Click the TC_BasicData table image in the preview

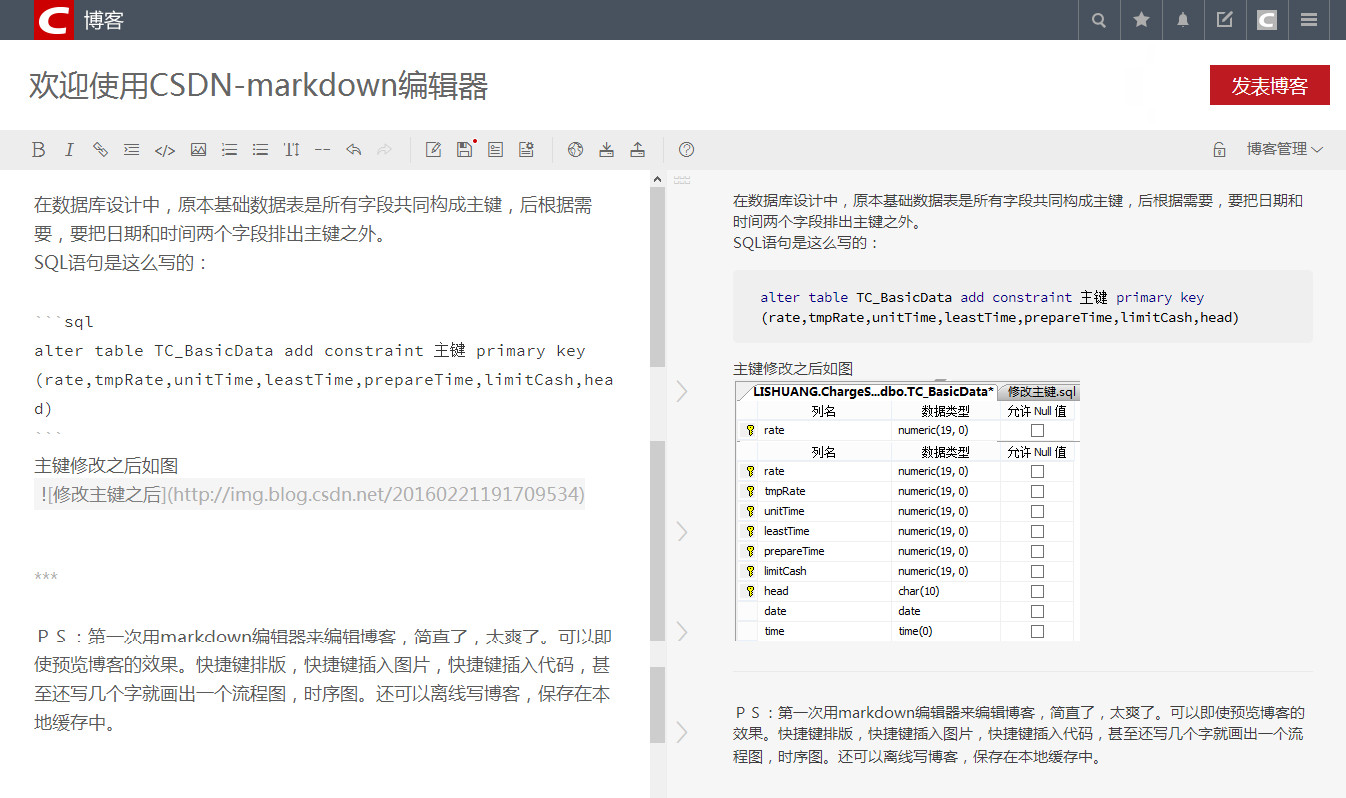907,511
